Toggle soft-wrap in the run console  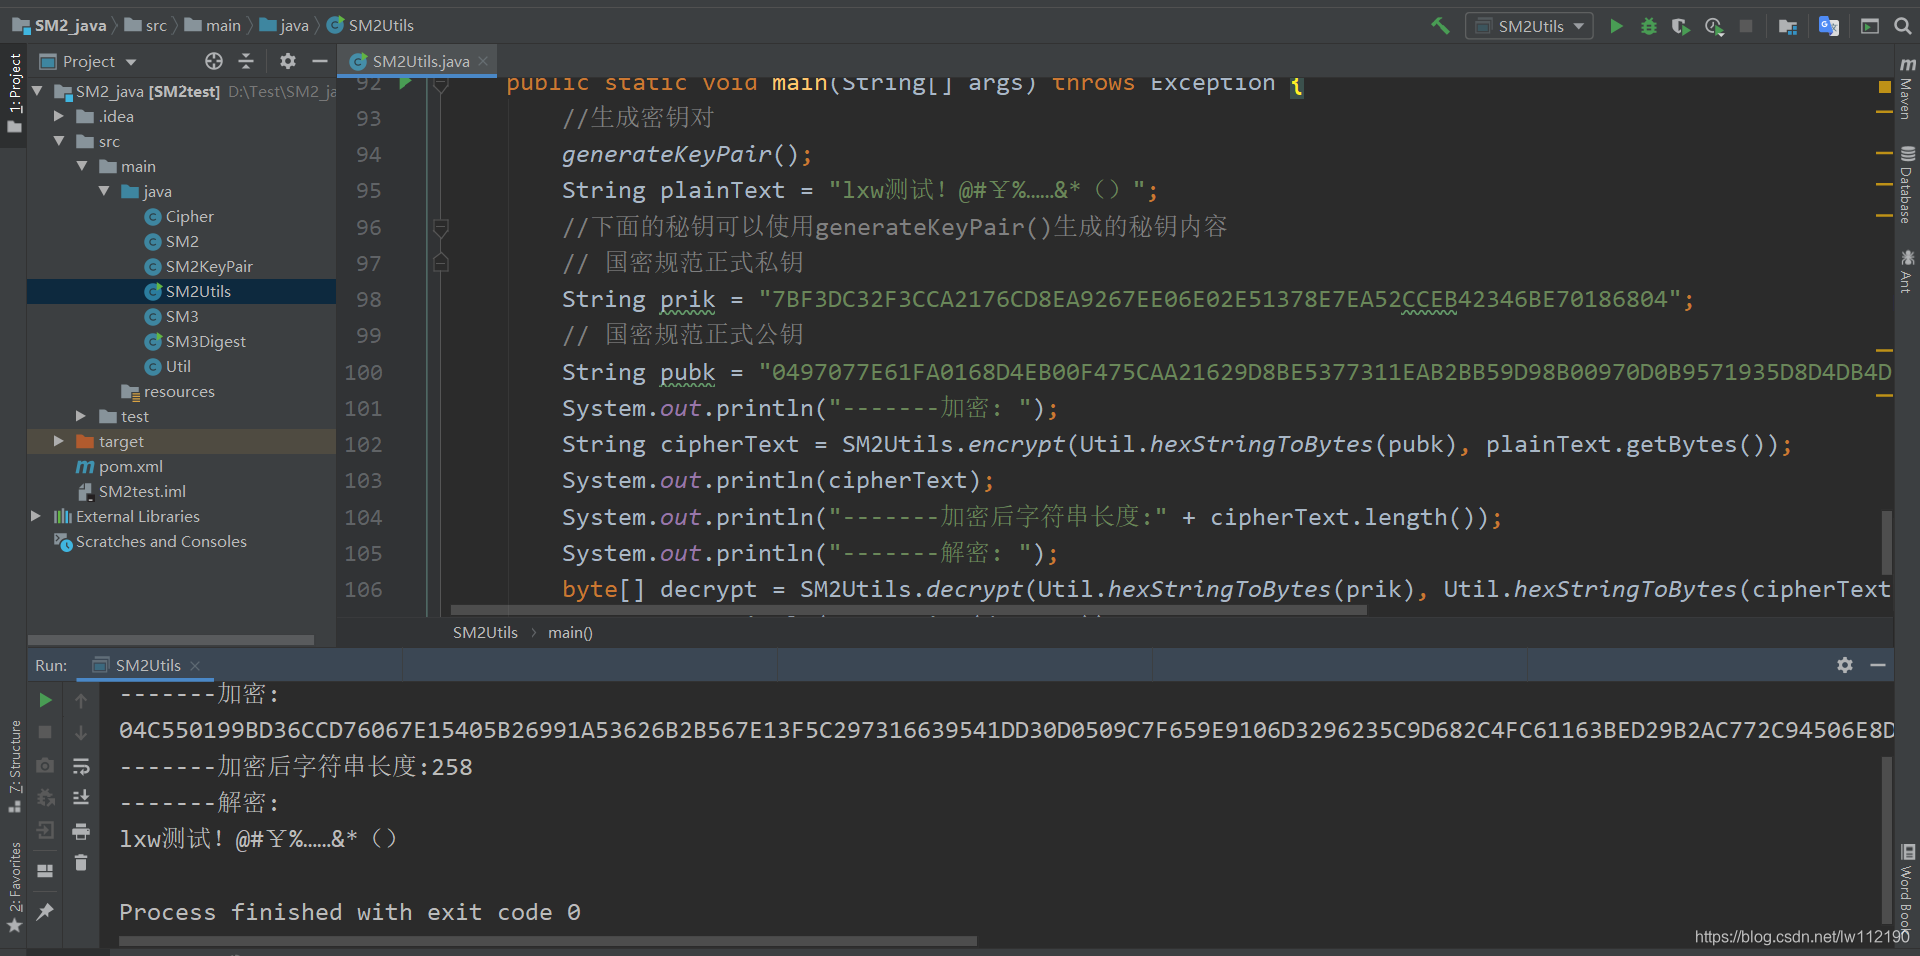81,767
